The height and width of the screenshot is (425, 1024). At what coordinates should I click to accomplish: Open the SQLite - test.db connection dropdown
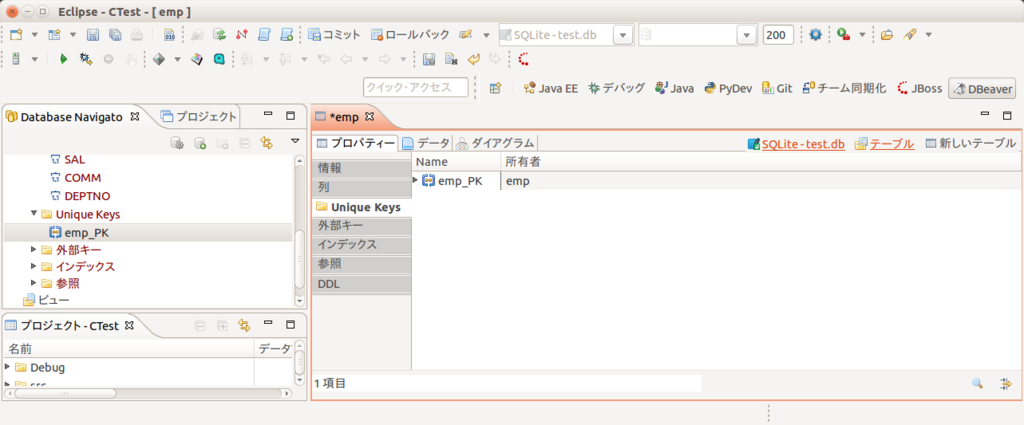coord(624,35)
